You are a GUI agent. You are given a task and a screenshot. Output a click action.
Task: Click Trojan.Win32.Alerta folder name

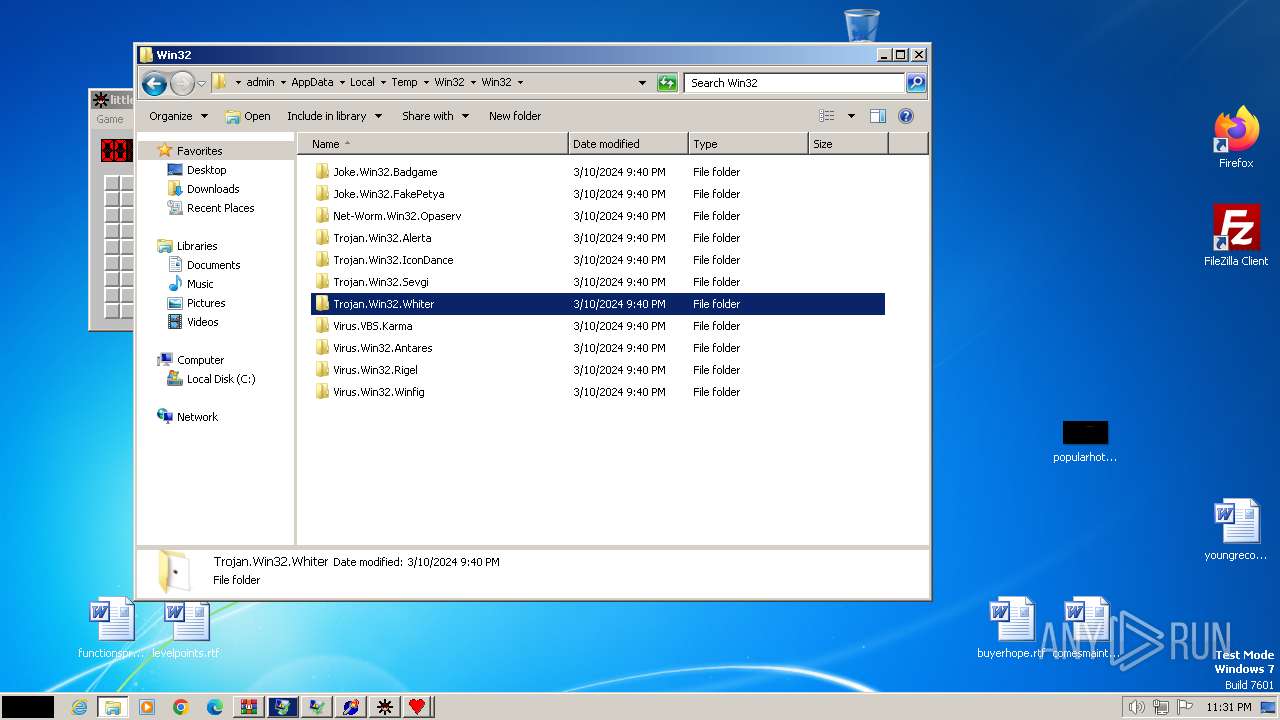point(382,238)
